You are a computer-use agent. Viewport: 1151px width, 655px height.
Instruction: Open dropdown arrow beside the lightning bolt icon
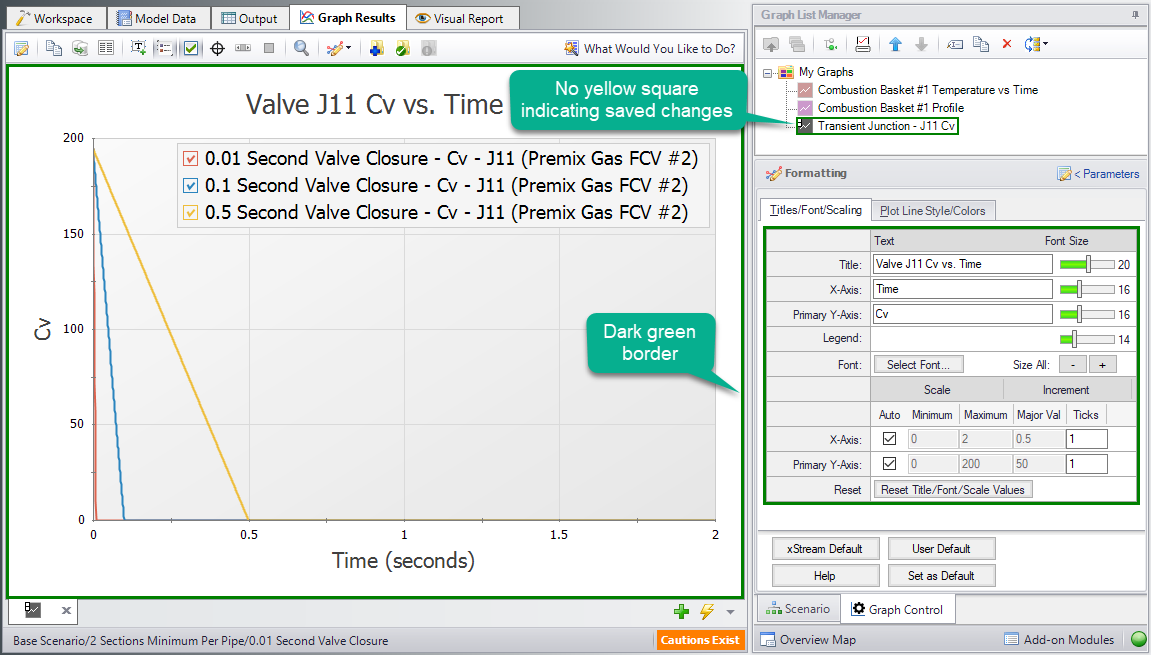[x=730, y=612]
